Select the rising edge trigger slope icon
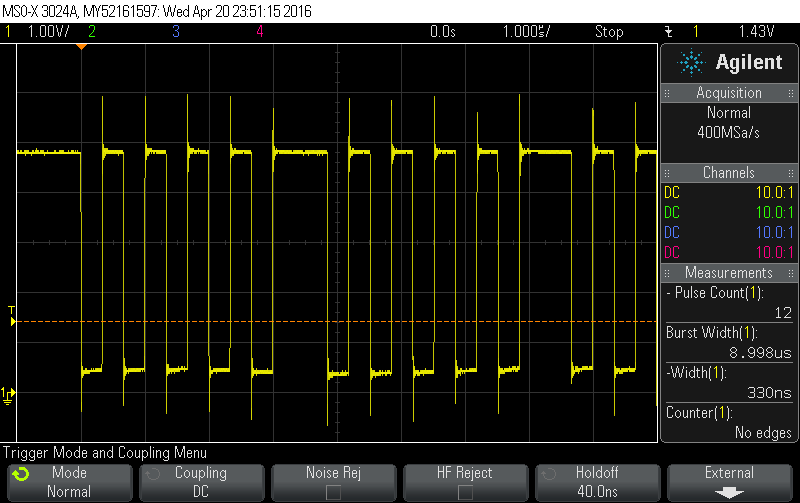 [668, 31]
